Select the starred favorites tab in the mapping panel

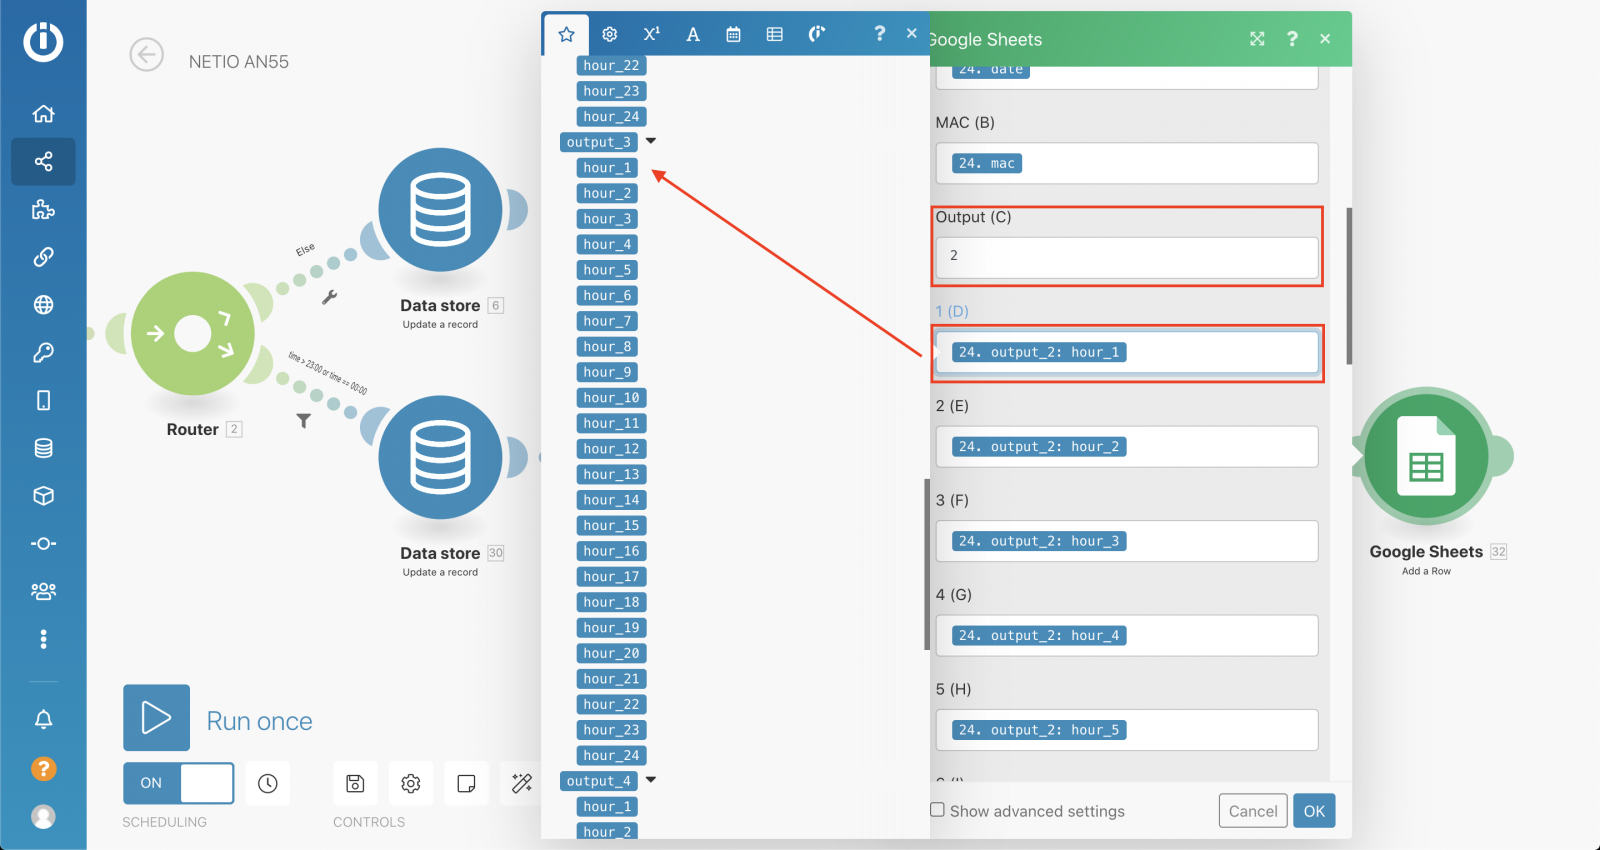pyautogui.click(x=566, y=34)
